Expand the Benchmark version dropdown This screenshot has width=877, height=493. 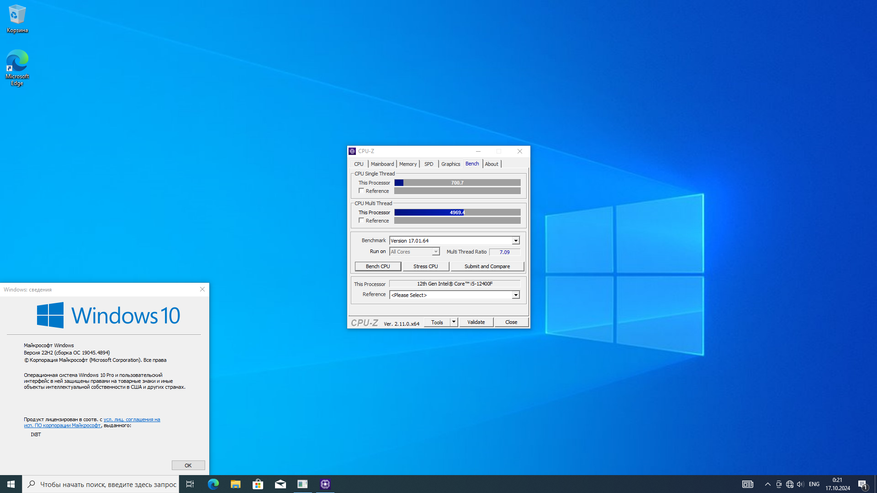(x=516, y=241)
